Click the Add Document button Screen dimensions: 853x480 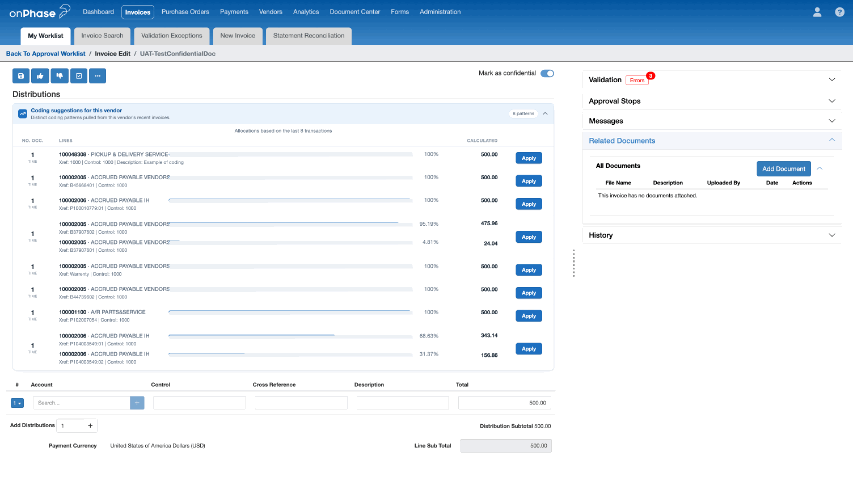(783, 169)
